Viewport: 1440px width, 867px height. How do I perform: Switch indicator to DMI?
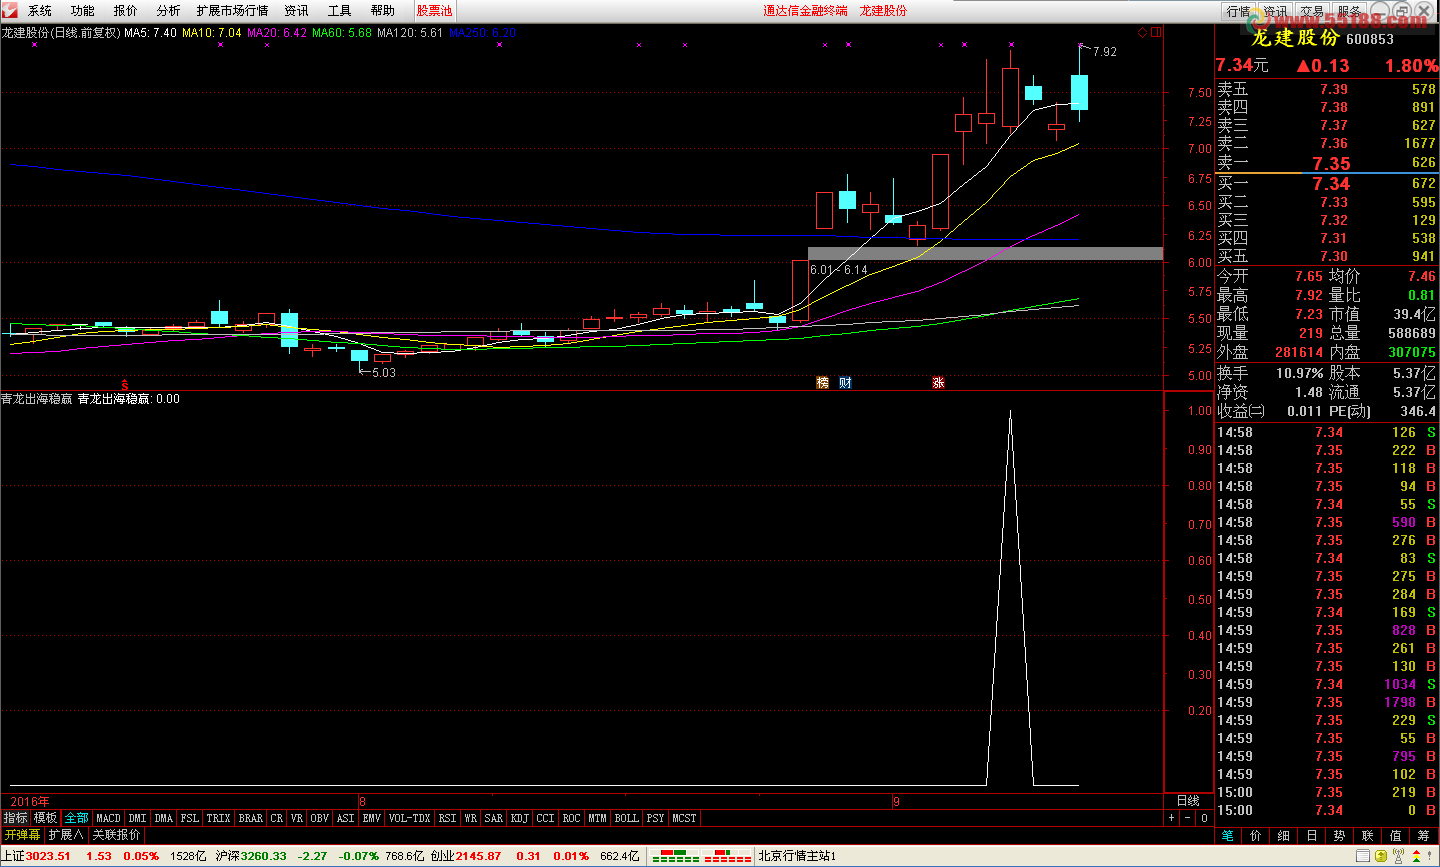[x=138, y=818]
